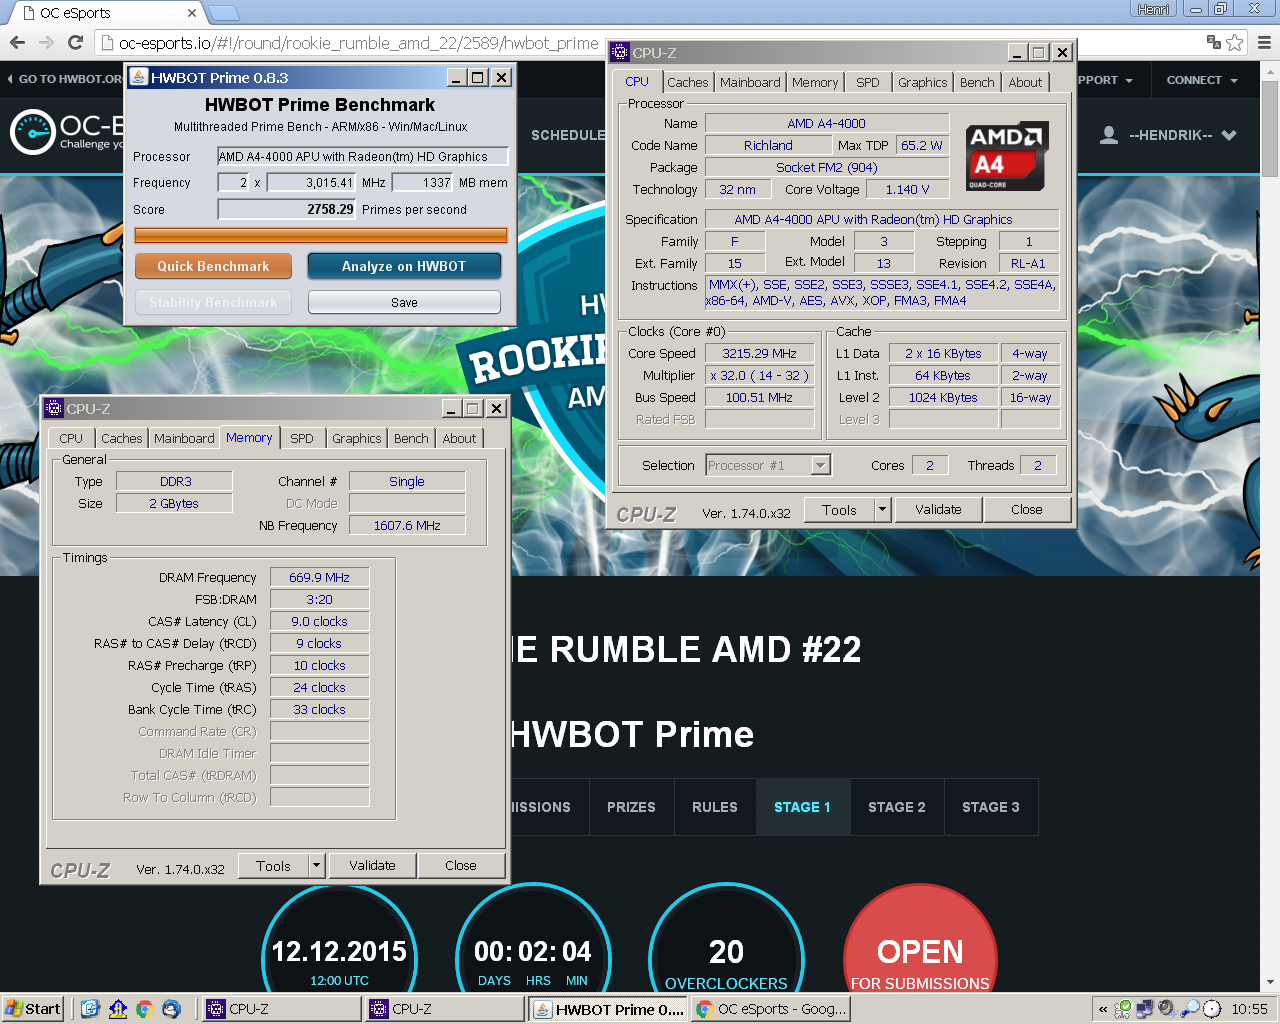Open About tab in CPU window
Image resolution: width=1280 pixels, height=1024 pixels.
click(x=1025, y=82)
